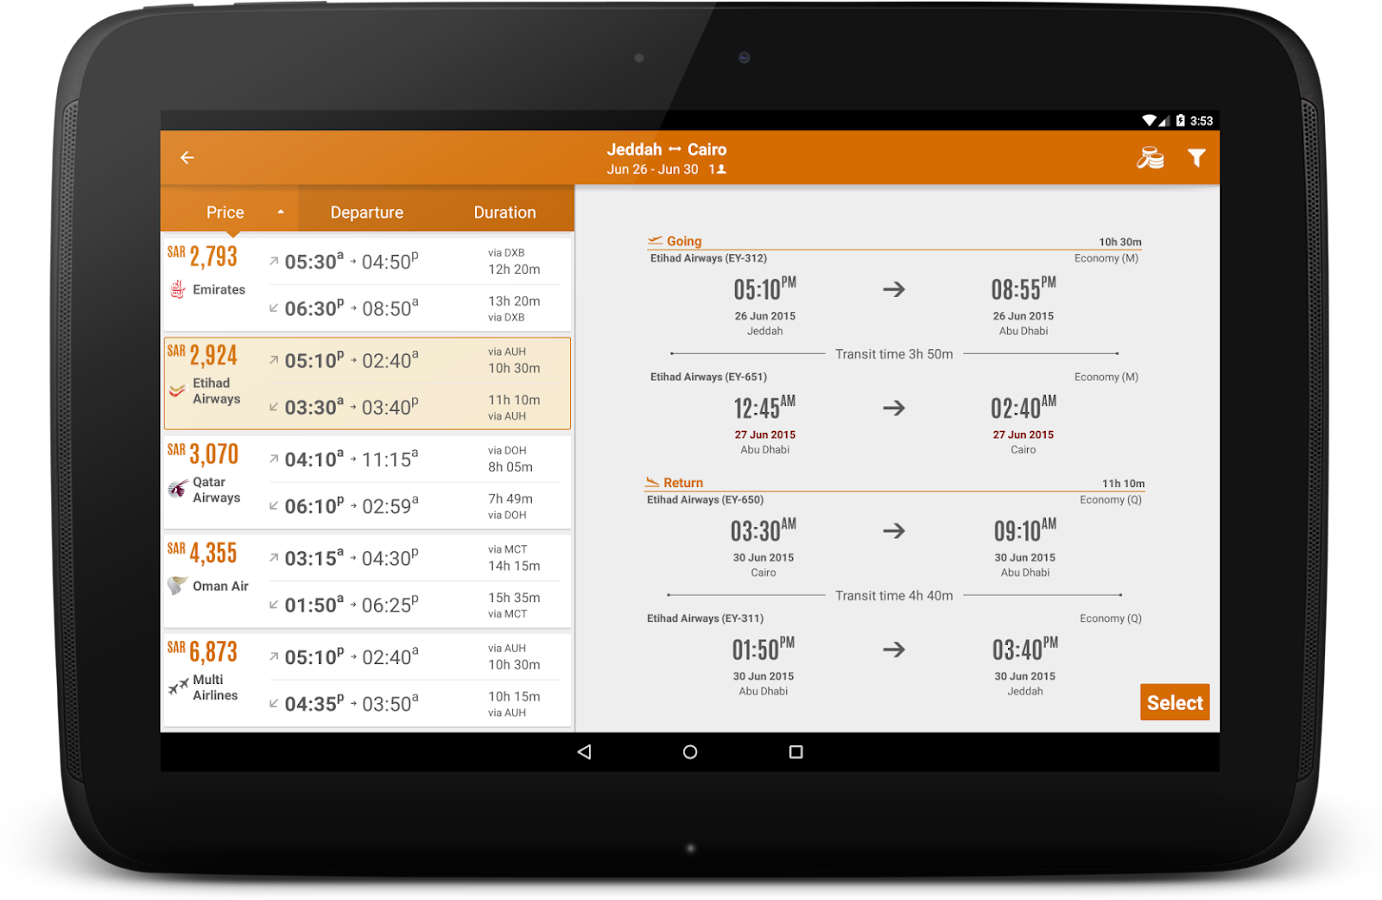Tap Emirates return 06:30p to 08:50a
The height and width of the screenshot is (900, 1382).
coord(351,308)
